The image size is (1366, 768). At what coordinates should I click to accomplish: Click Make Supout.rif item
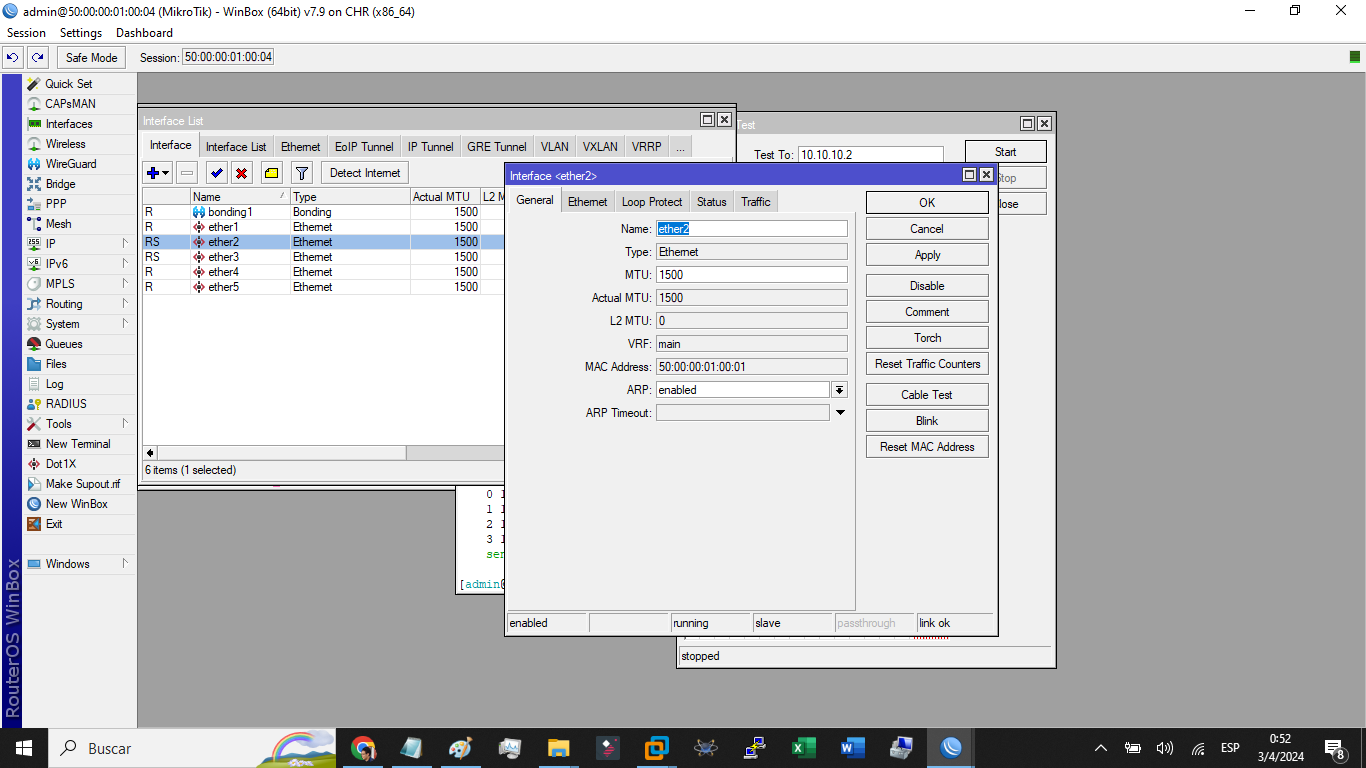point(82,484)
